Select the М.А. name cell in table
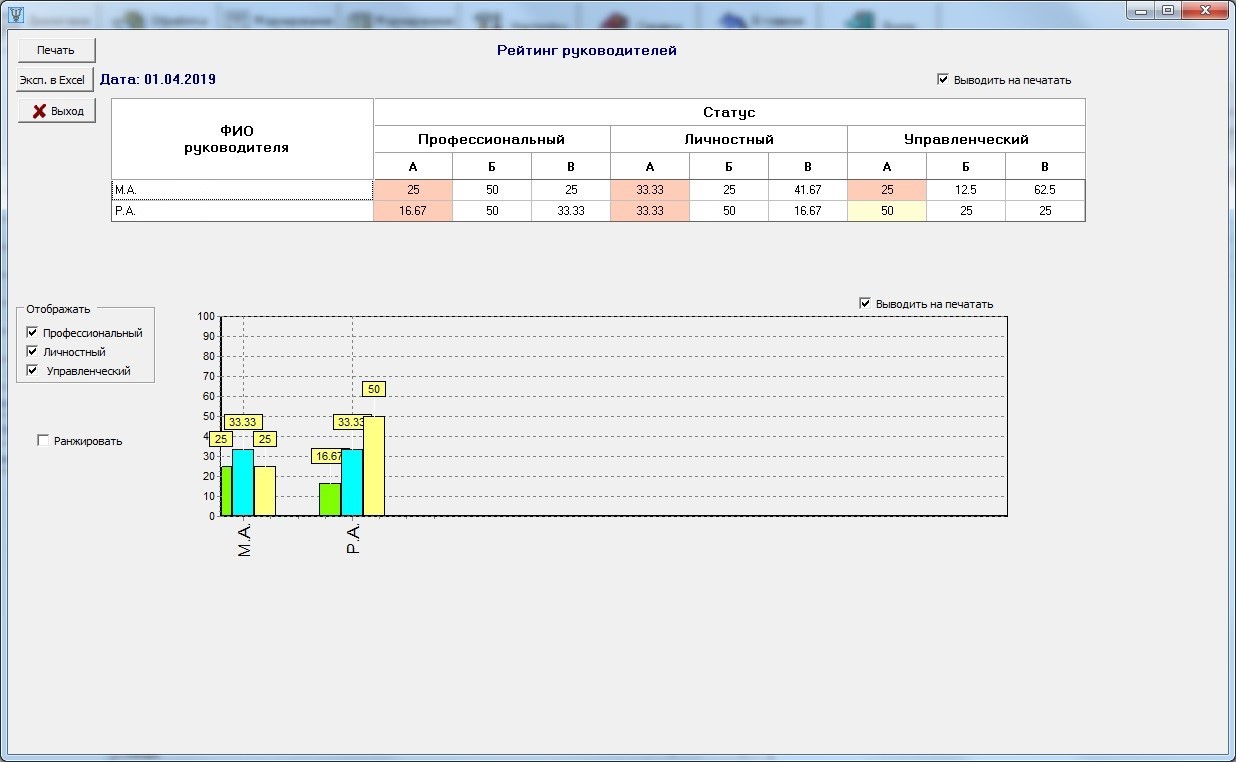1236x762 pixels. point(242,190)
